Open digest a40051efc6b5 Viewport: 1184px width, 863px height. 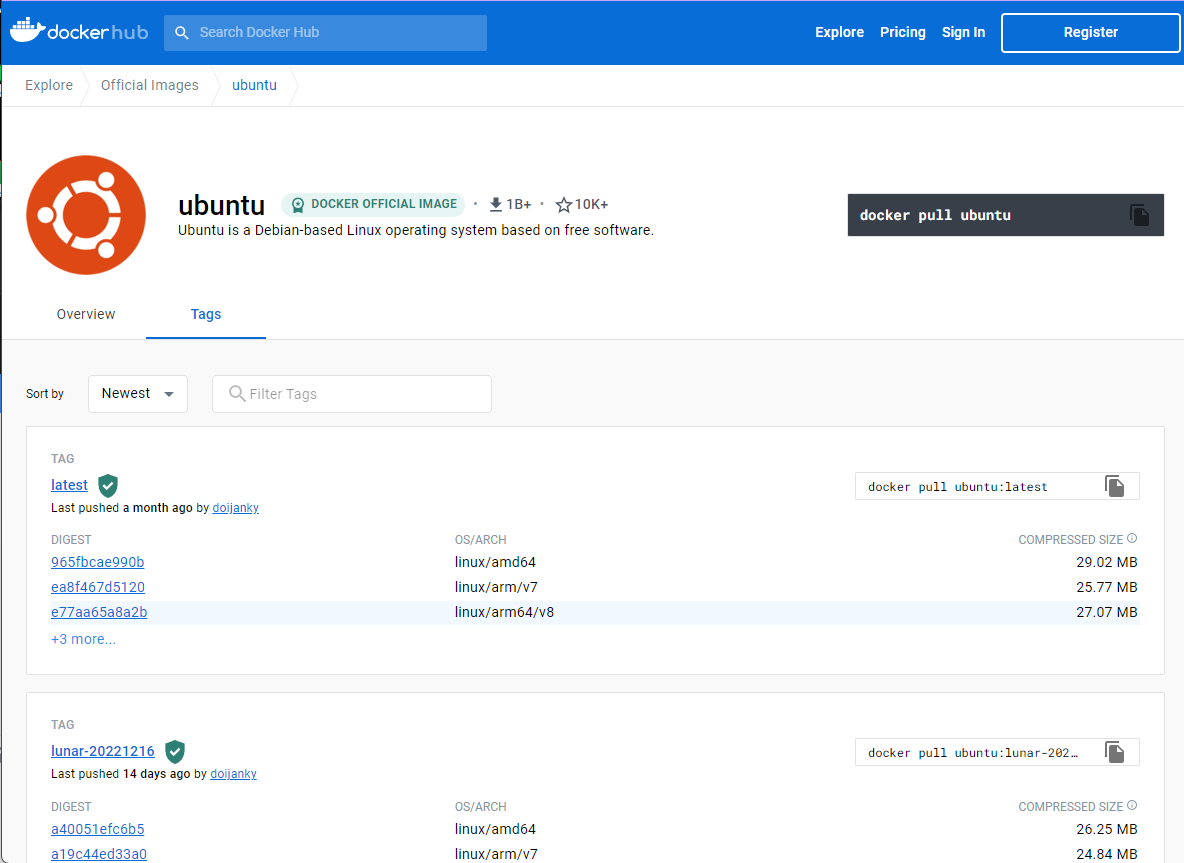tap(97, 829)
